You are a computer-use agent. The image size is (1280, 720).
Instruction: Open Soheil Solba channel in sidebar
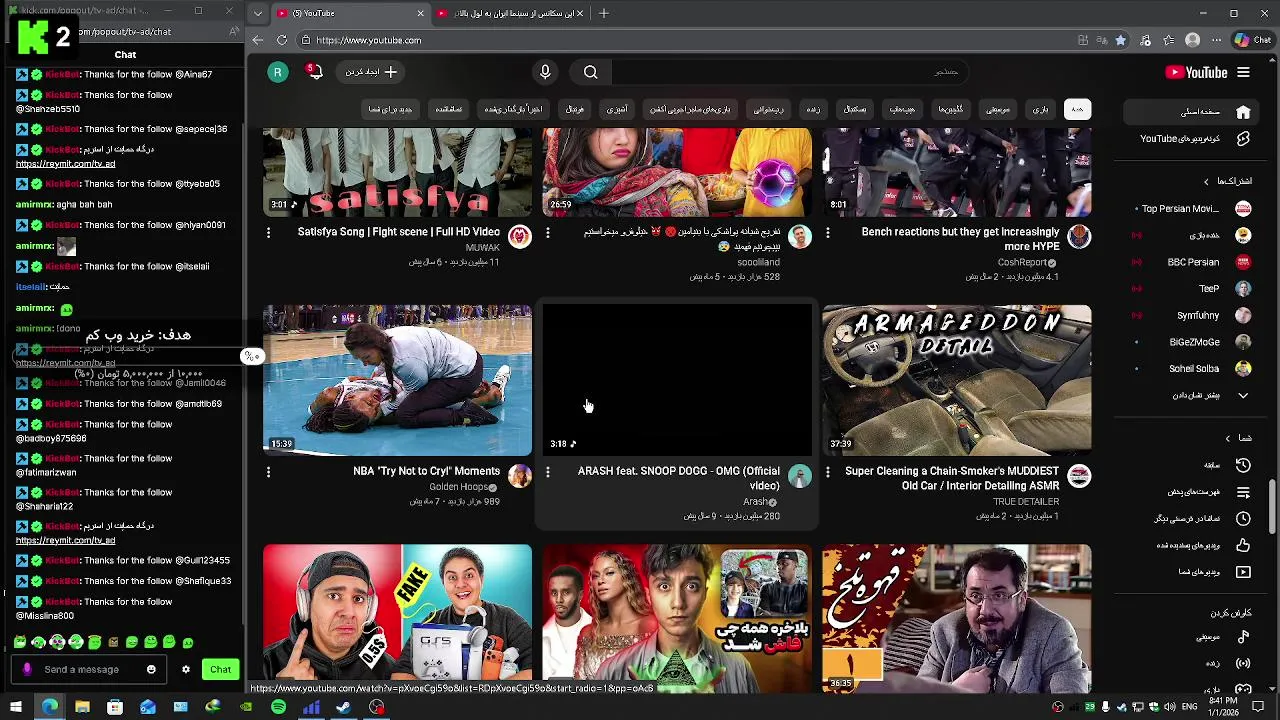[1190, 368]
